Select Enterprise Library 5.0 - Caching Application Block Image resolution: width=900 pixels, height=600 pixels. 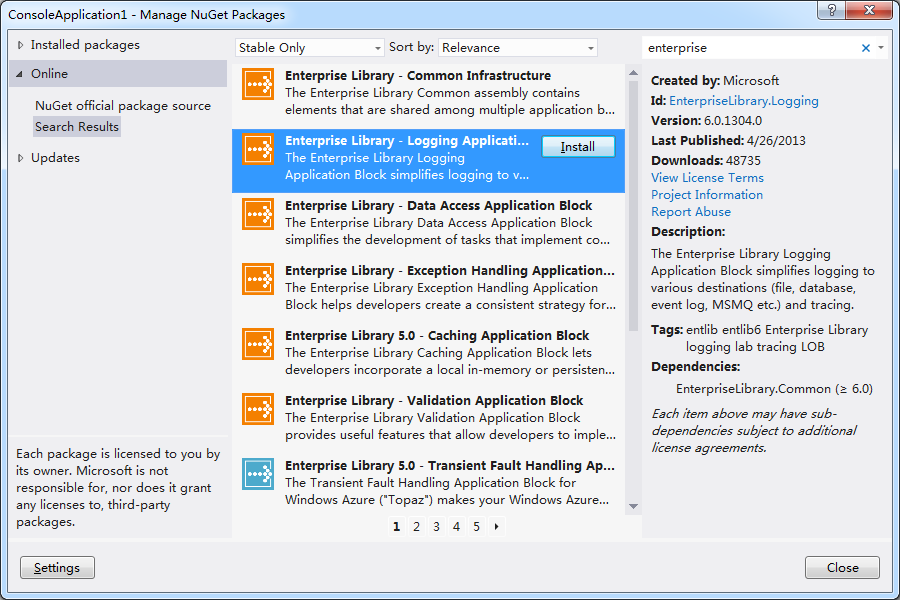(437, 335)
